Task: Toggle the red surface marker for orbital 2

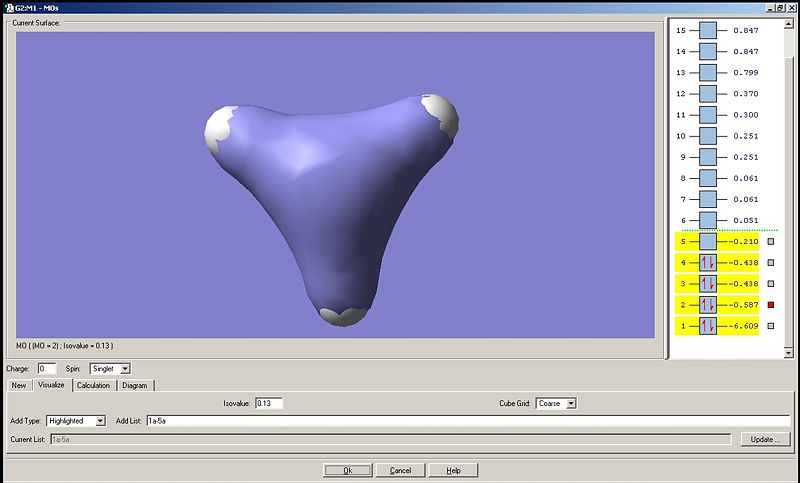Action: (x=771, y=305)
